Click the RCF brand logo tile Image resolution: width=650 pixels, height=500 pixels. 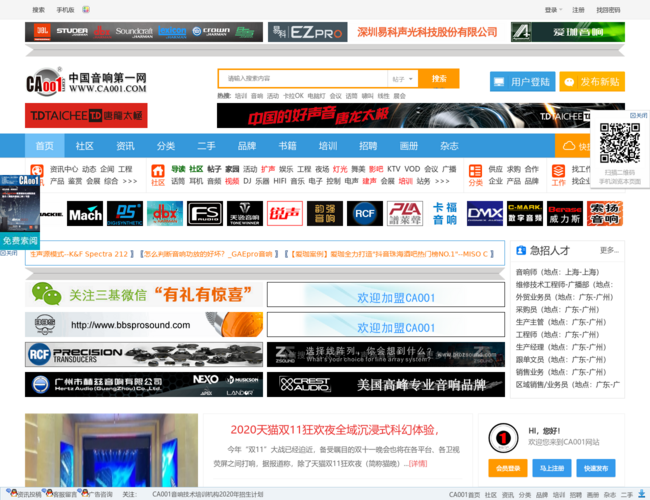(364, 213)
